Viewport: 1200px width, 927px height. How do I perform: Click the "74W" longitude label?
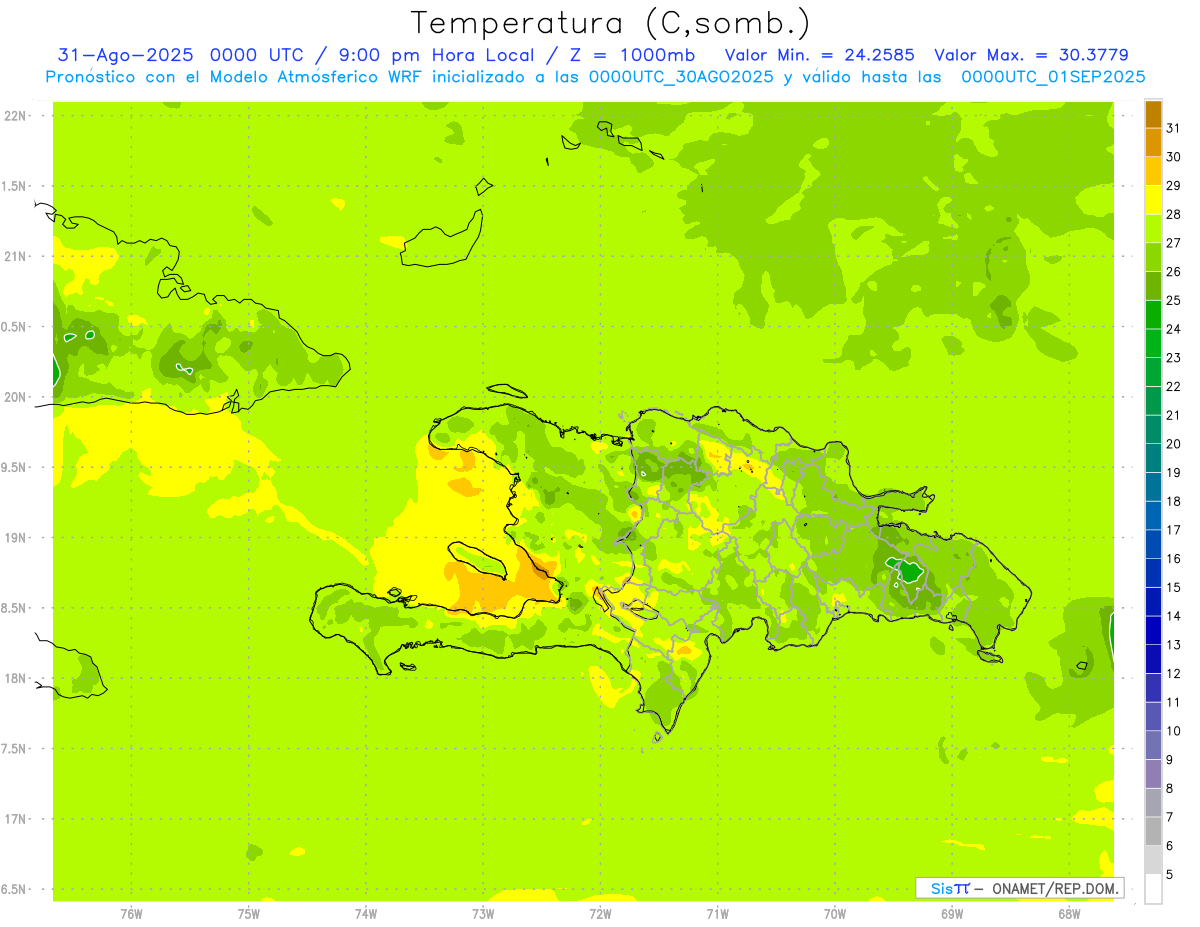click(x=365, y=914)
